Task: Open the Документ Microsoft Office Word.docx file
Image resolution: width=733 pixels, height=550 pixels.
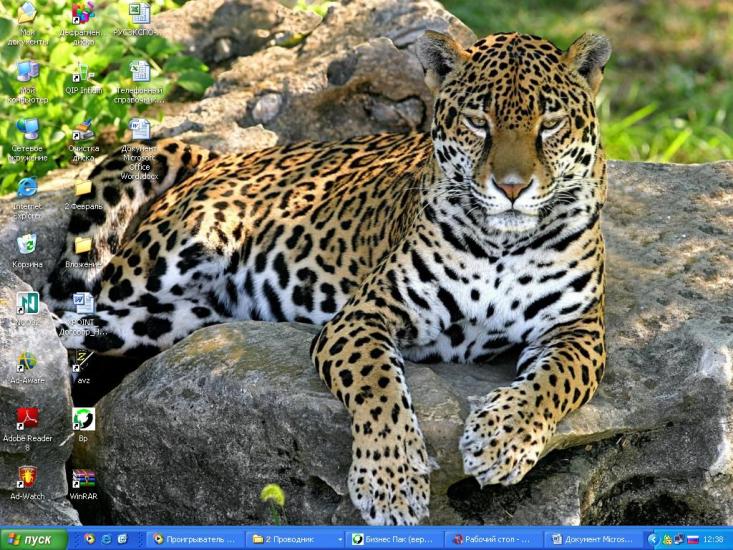Action: click(x=139, y=130)
